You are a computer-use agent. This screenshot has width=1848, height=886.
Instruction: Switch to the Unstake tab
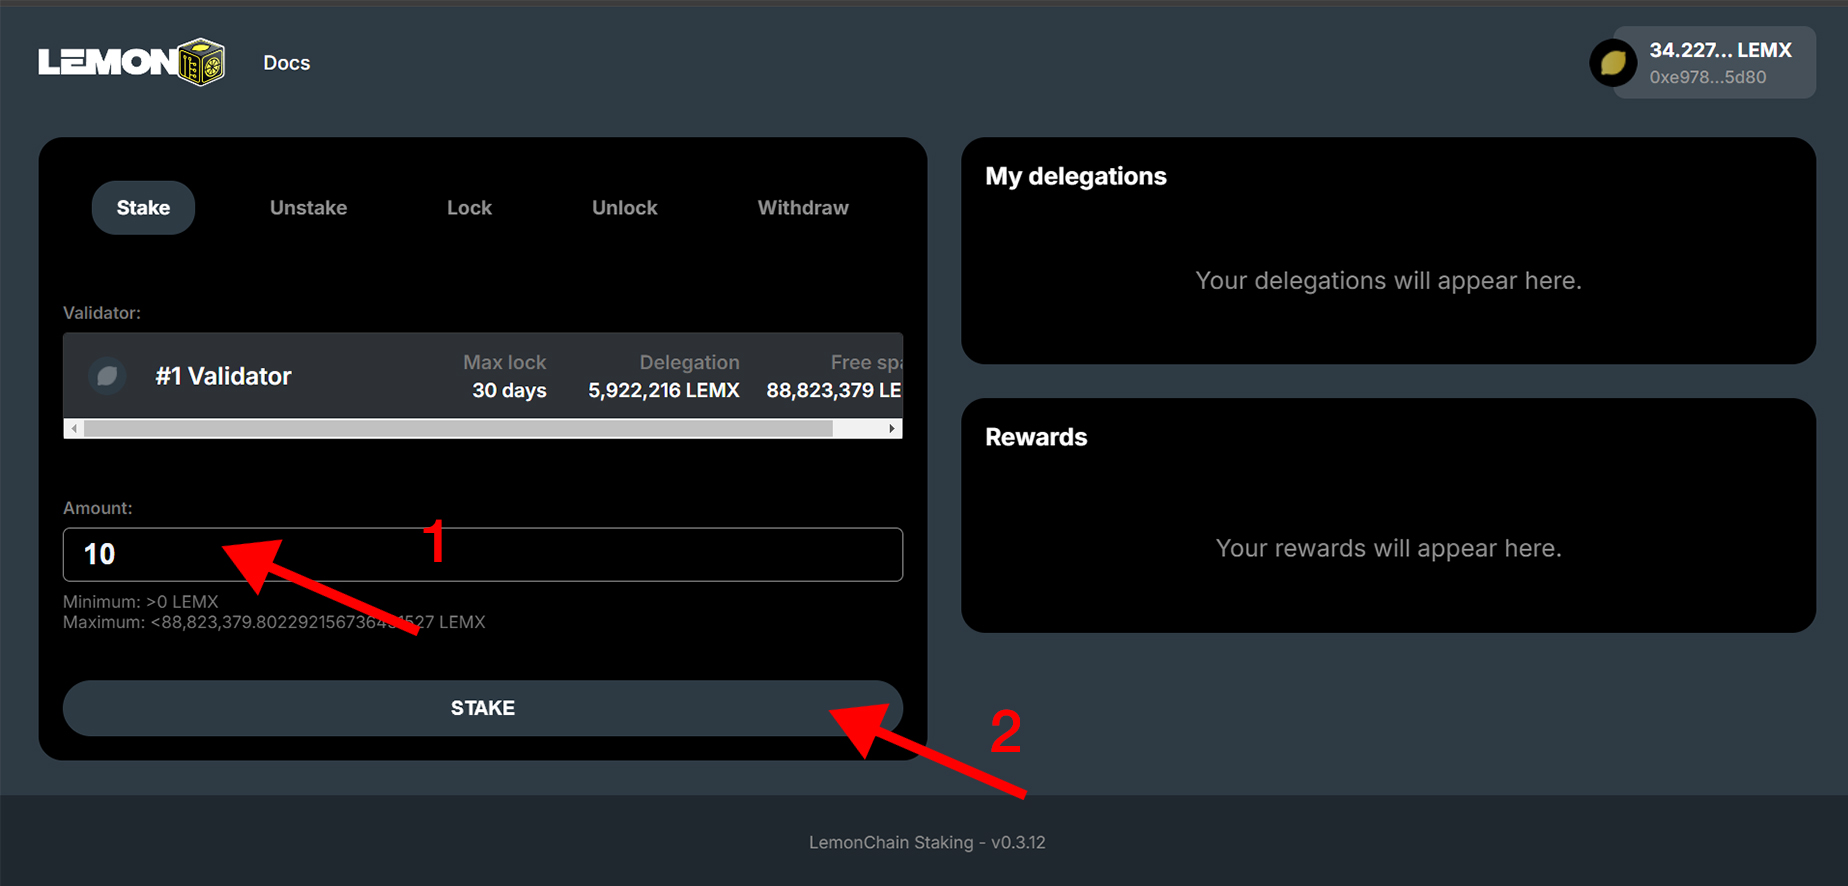coord(308,208)
